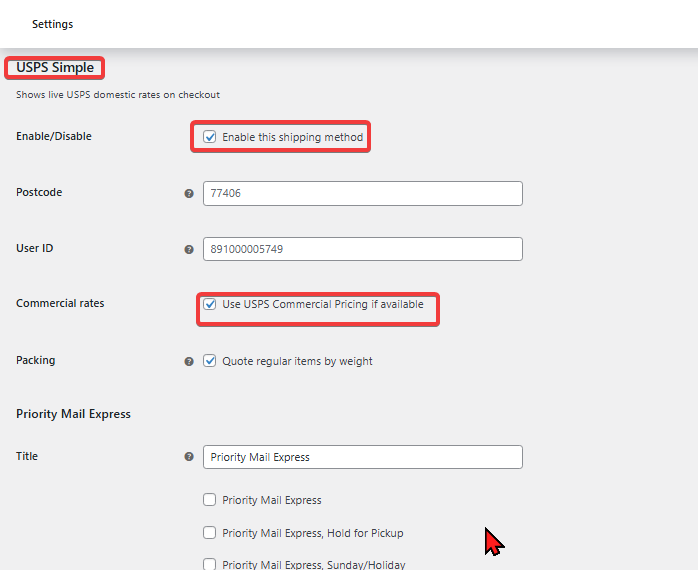Toggle Quote regular items by weight
This screenshot has width=698, height=570.
(x=210, y=361)
